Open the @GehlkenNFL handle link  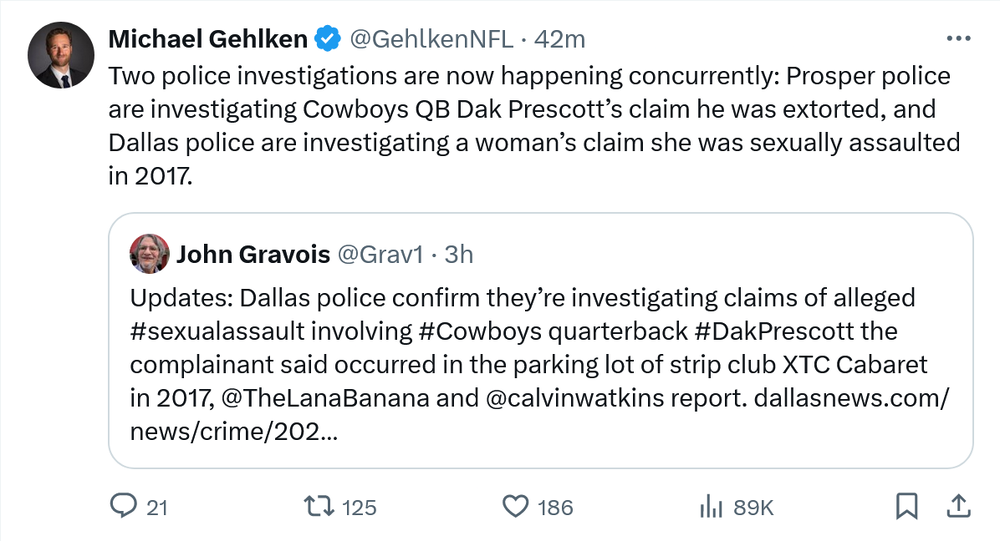point(431,39)
